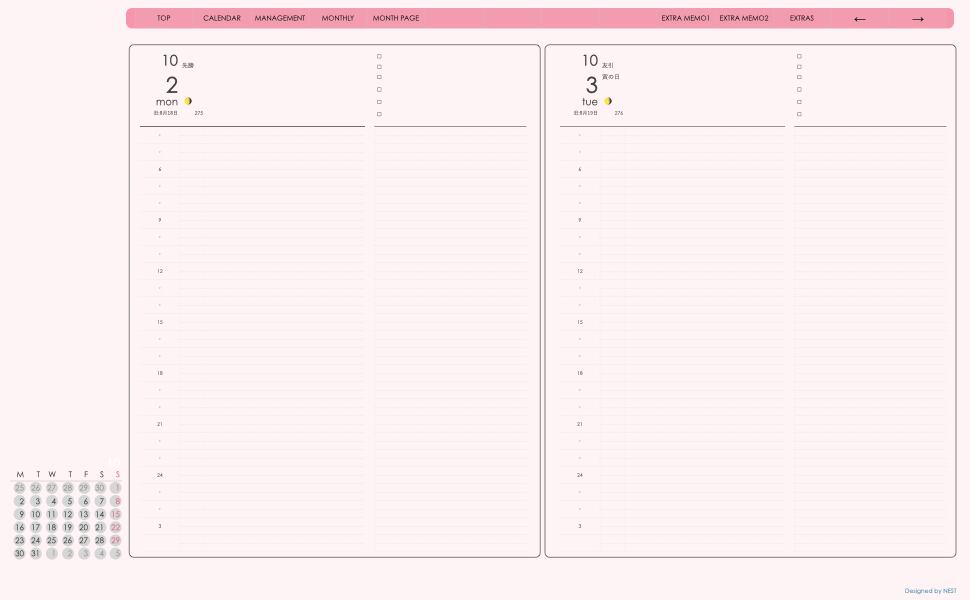Click the large date 2 on Monday page
Image resolution: width=970 pixels, height=600 pixels.
pyautogui.click(x=172, y=85)
